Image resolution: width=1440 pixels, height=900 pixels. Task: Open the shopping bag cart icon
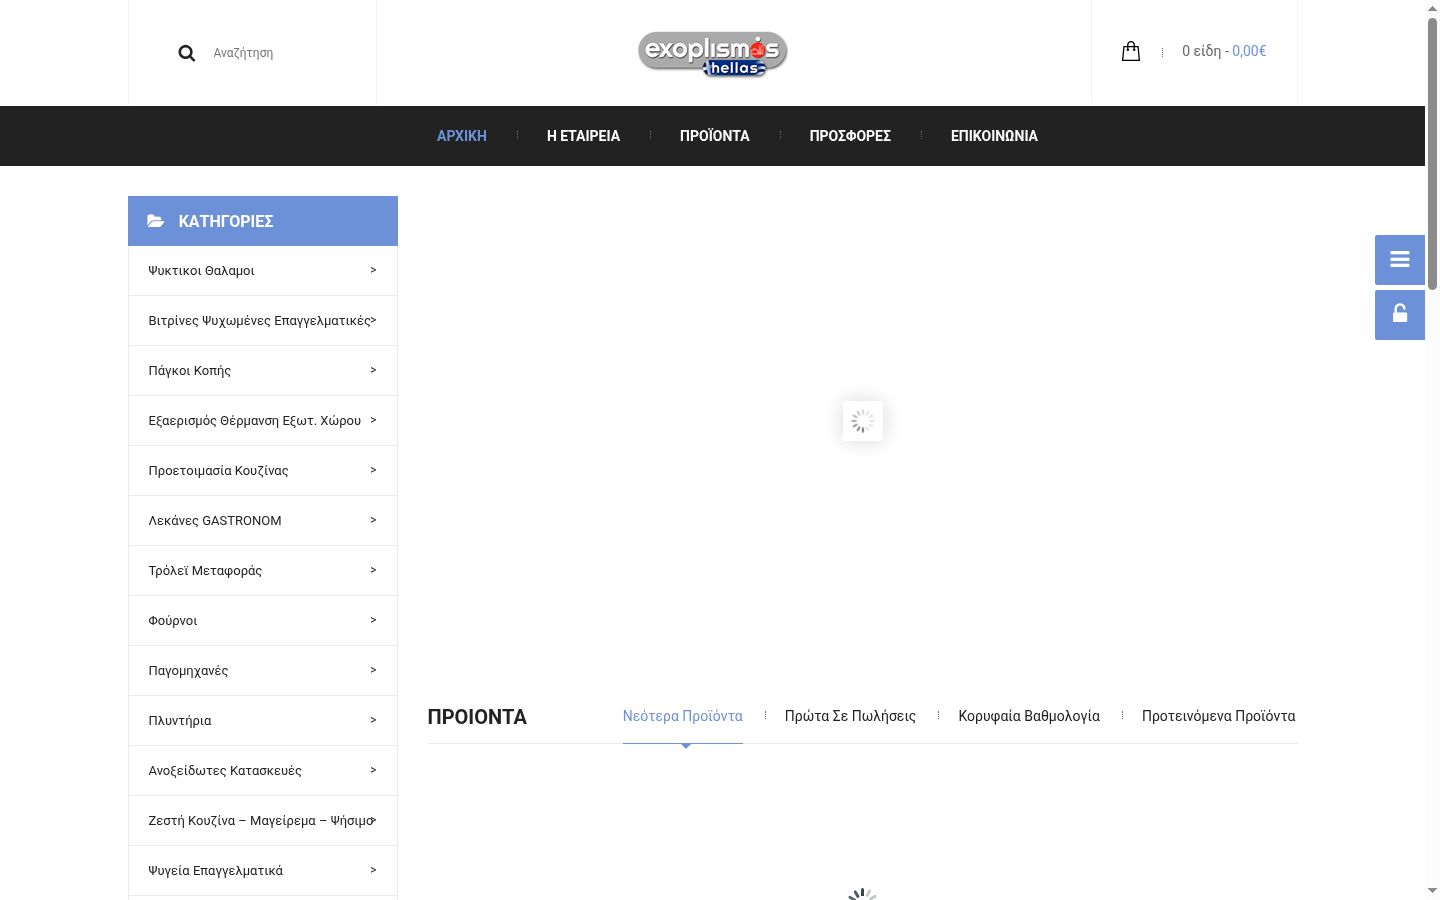(x=1131, y=51)
